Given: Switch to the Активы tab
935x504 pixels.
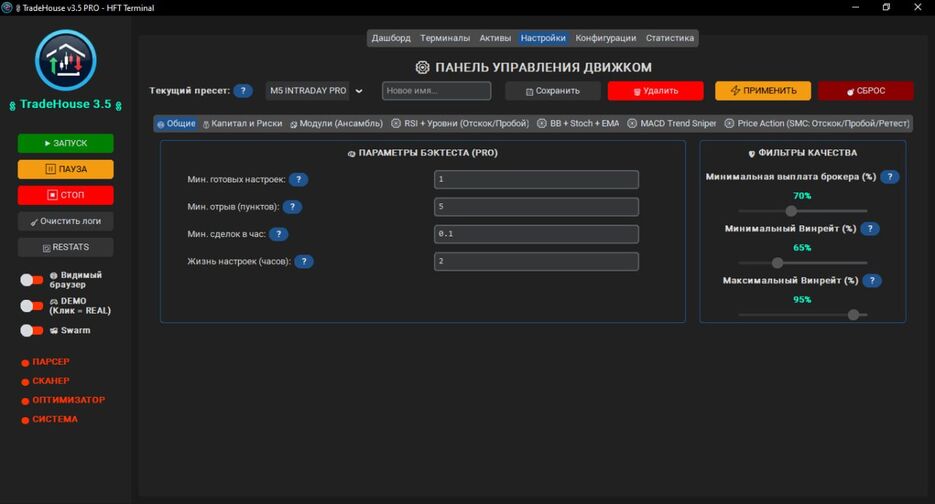Looking at the screenshot, I should (x=495, y=38).
